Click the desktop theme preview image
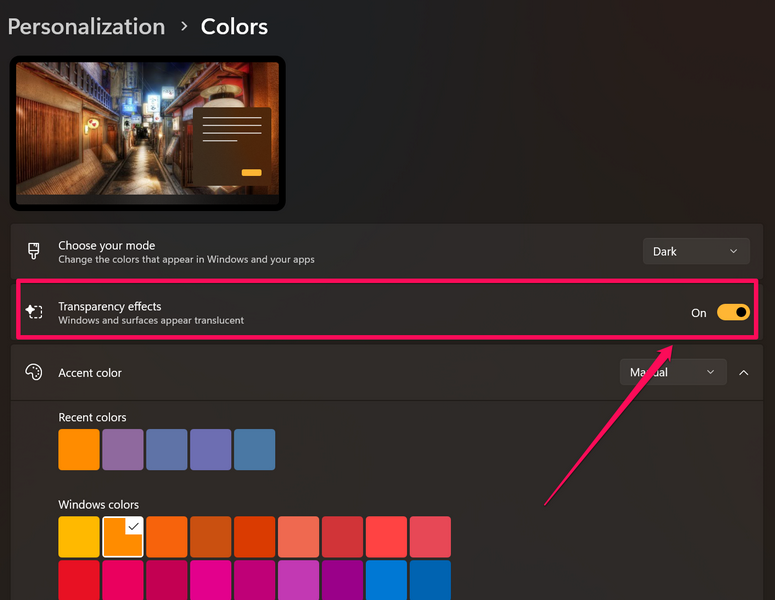The height and width of the screenshot is (600, 775). (x=147, y=133)
